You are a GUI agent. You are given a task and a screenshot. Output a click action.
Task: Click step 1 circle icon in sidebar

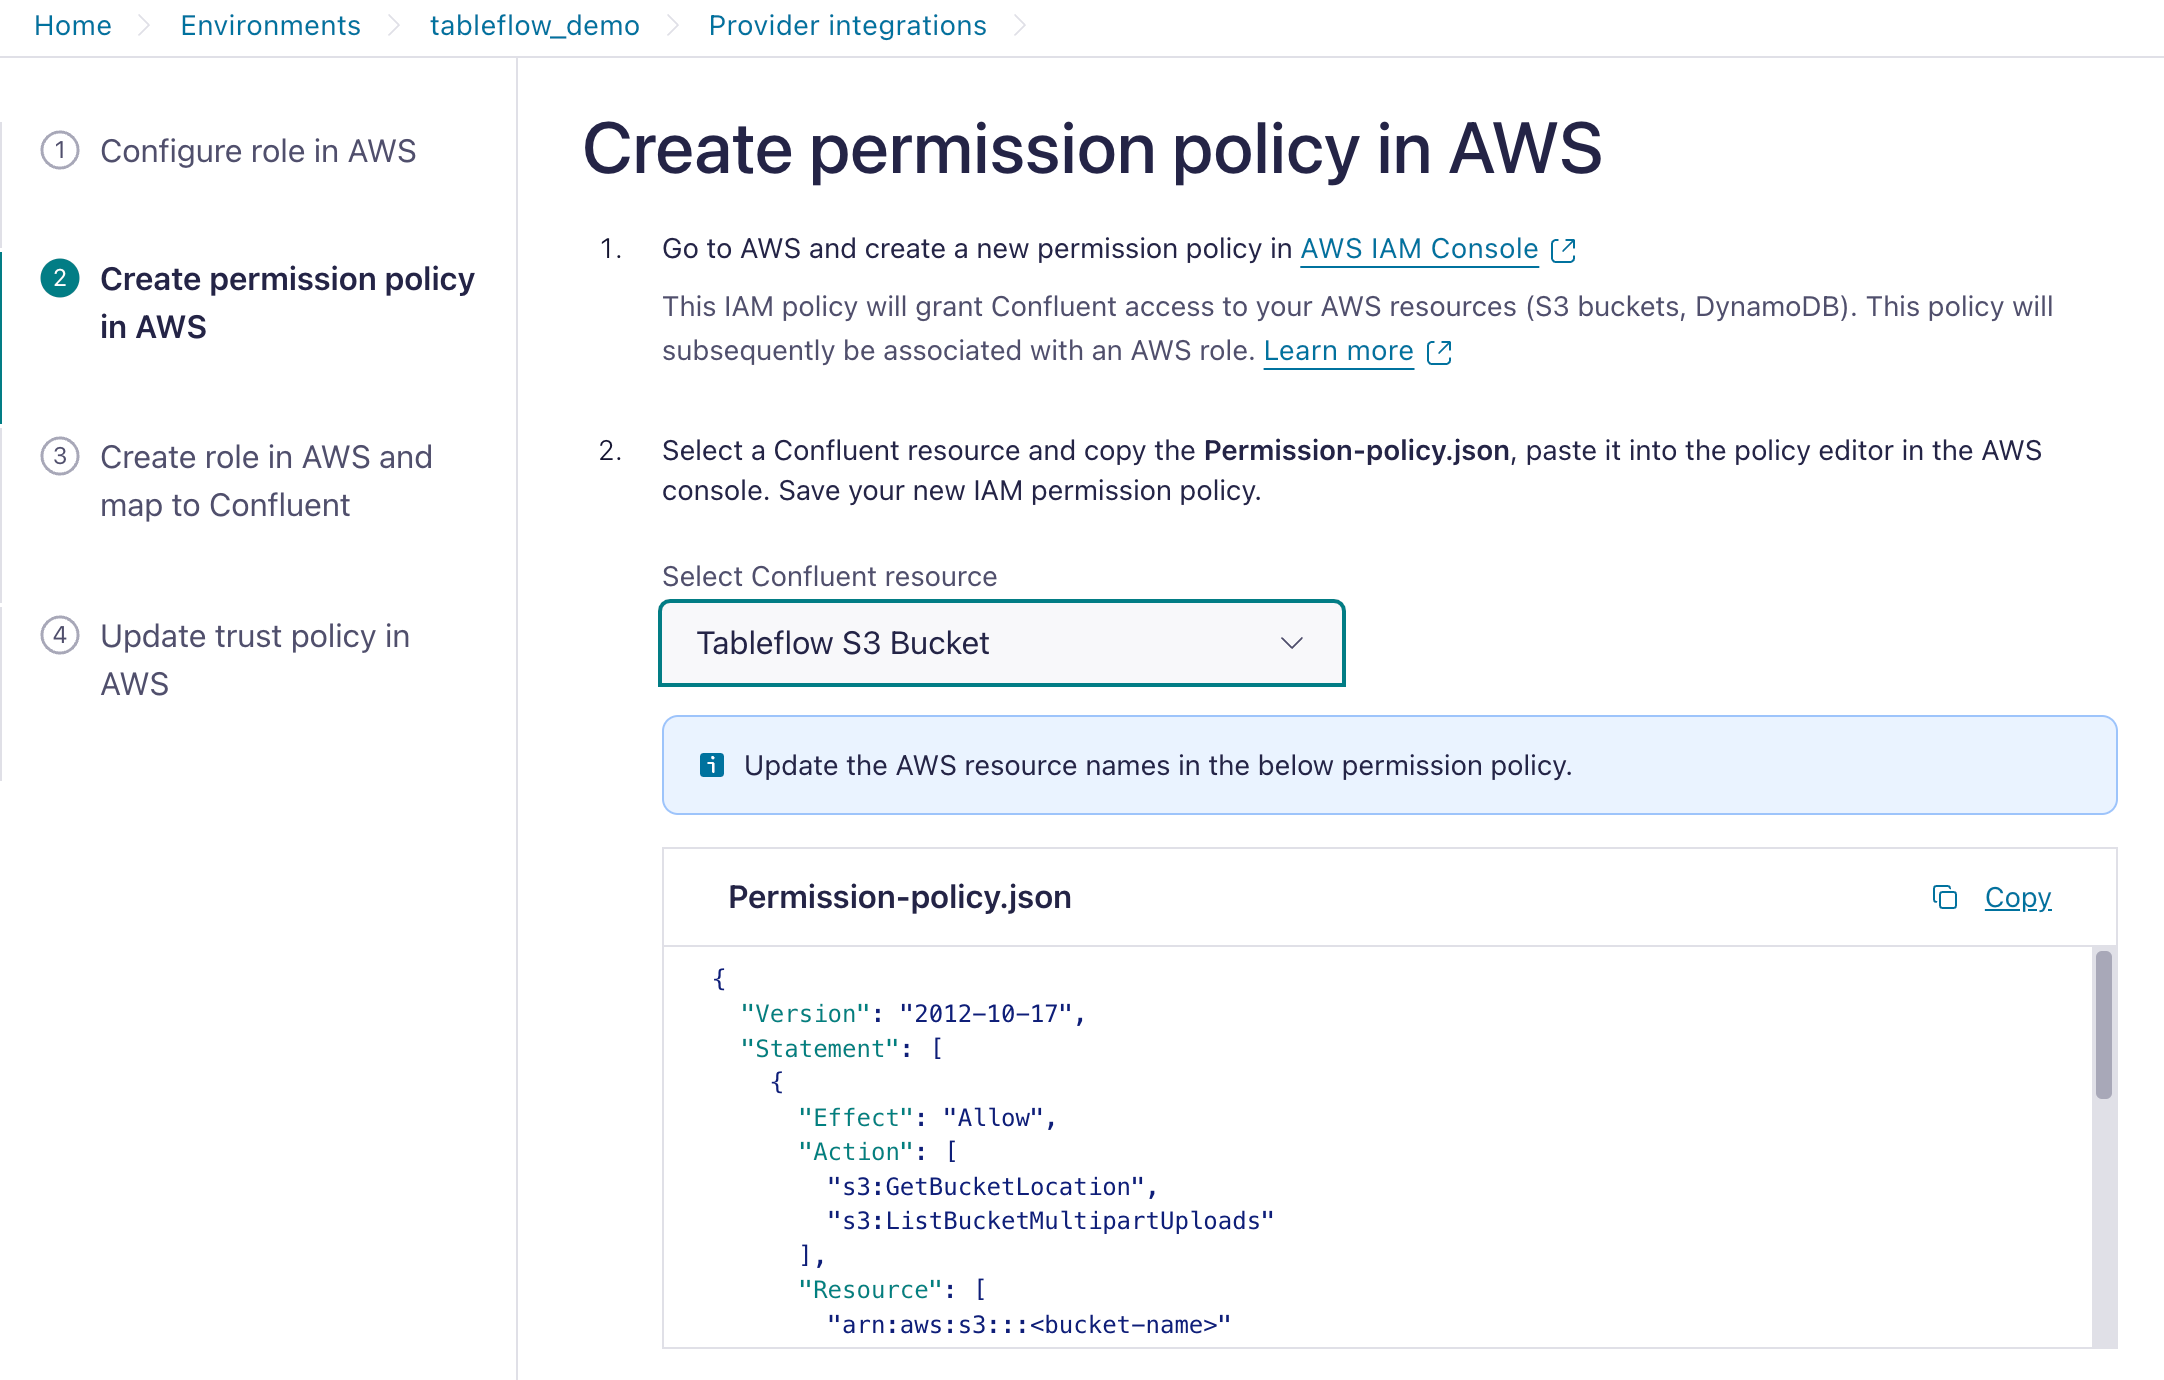coord(60,151)
